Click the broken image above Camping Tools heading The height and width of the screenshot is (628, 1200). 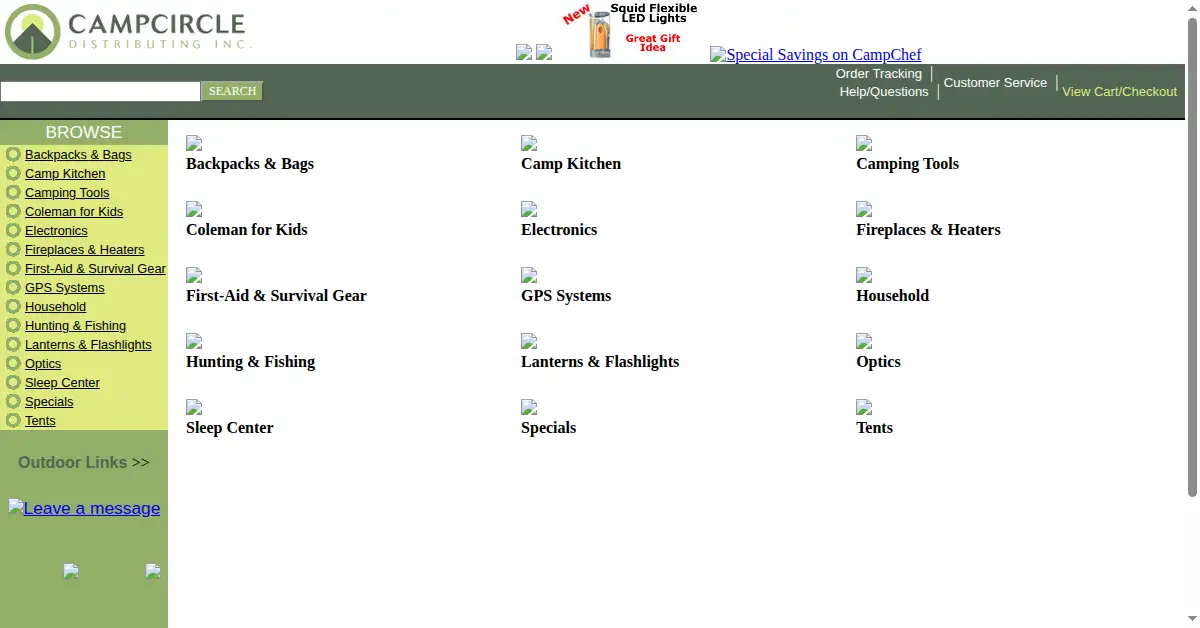pyautogui.click(x=864, y=143)
